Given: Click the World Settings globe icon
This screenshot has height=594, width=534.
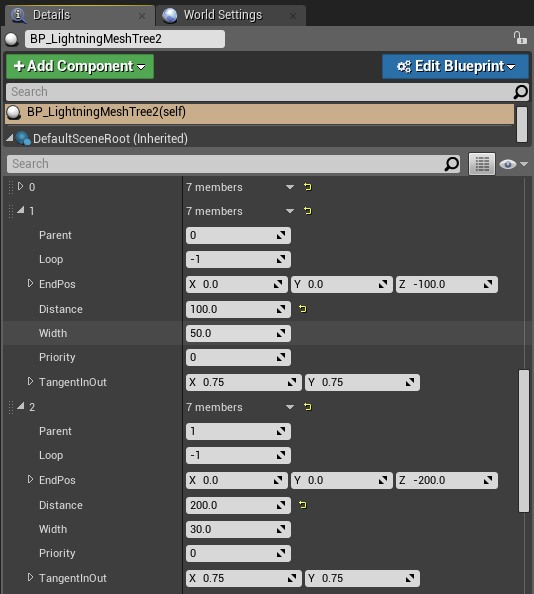Looking at the screenshot, I should tap(170, 16).
